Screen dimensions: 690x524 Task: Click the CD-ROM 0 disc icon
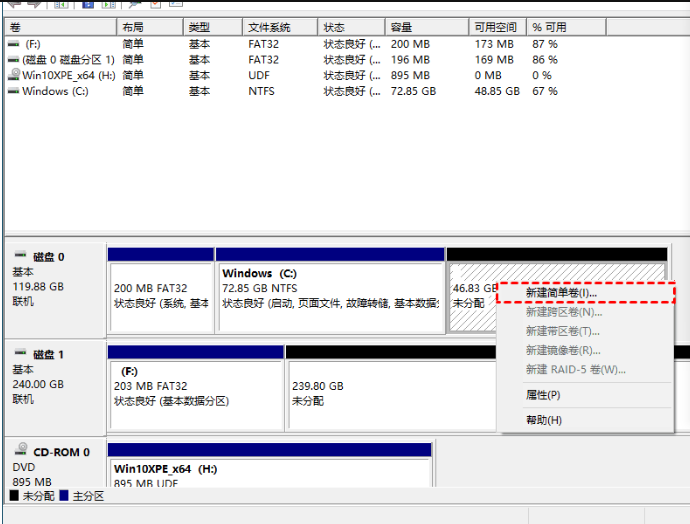pos(21,449)
